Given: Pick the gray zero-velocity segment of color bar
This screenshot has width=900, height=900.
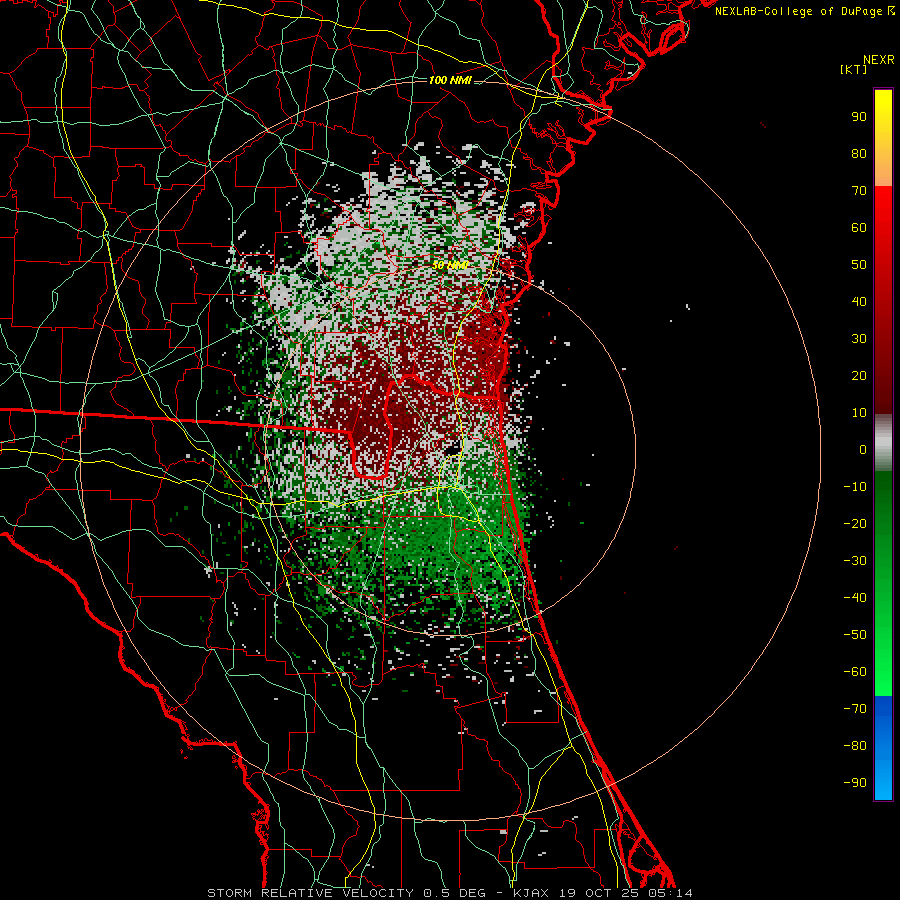Looking at the screenshot, I should click(883, 443).
